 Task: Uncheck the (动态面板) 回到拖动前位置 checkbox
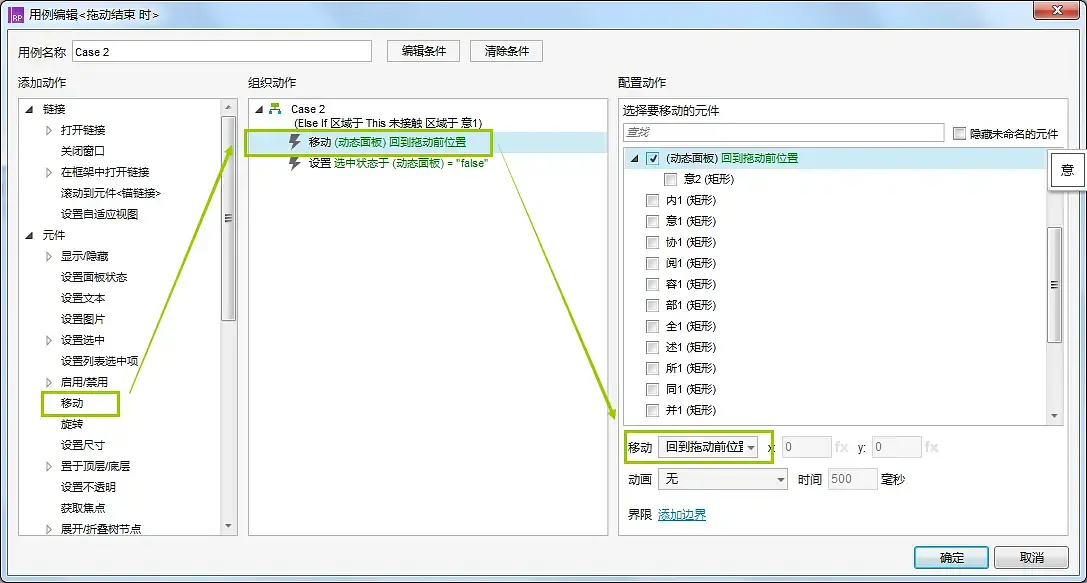653,158
